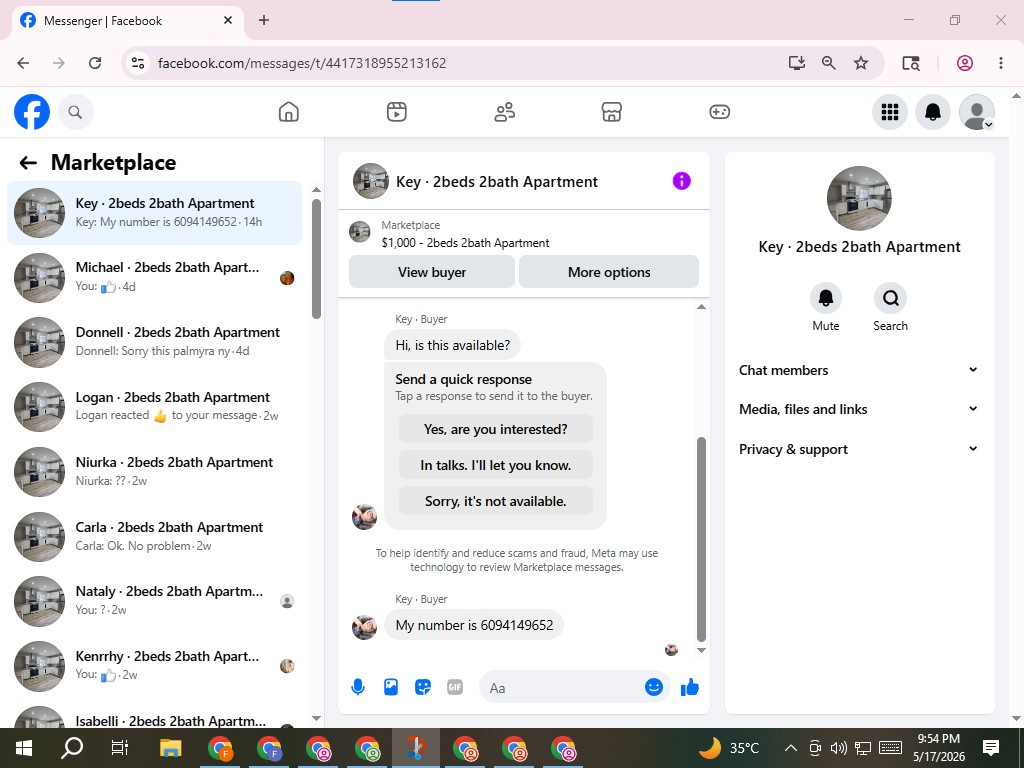Show hidden system tray icons
The width and height of the screenshot is (1024, 768).
pyautogui.click(x=790, y=748)
